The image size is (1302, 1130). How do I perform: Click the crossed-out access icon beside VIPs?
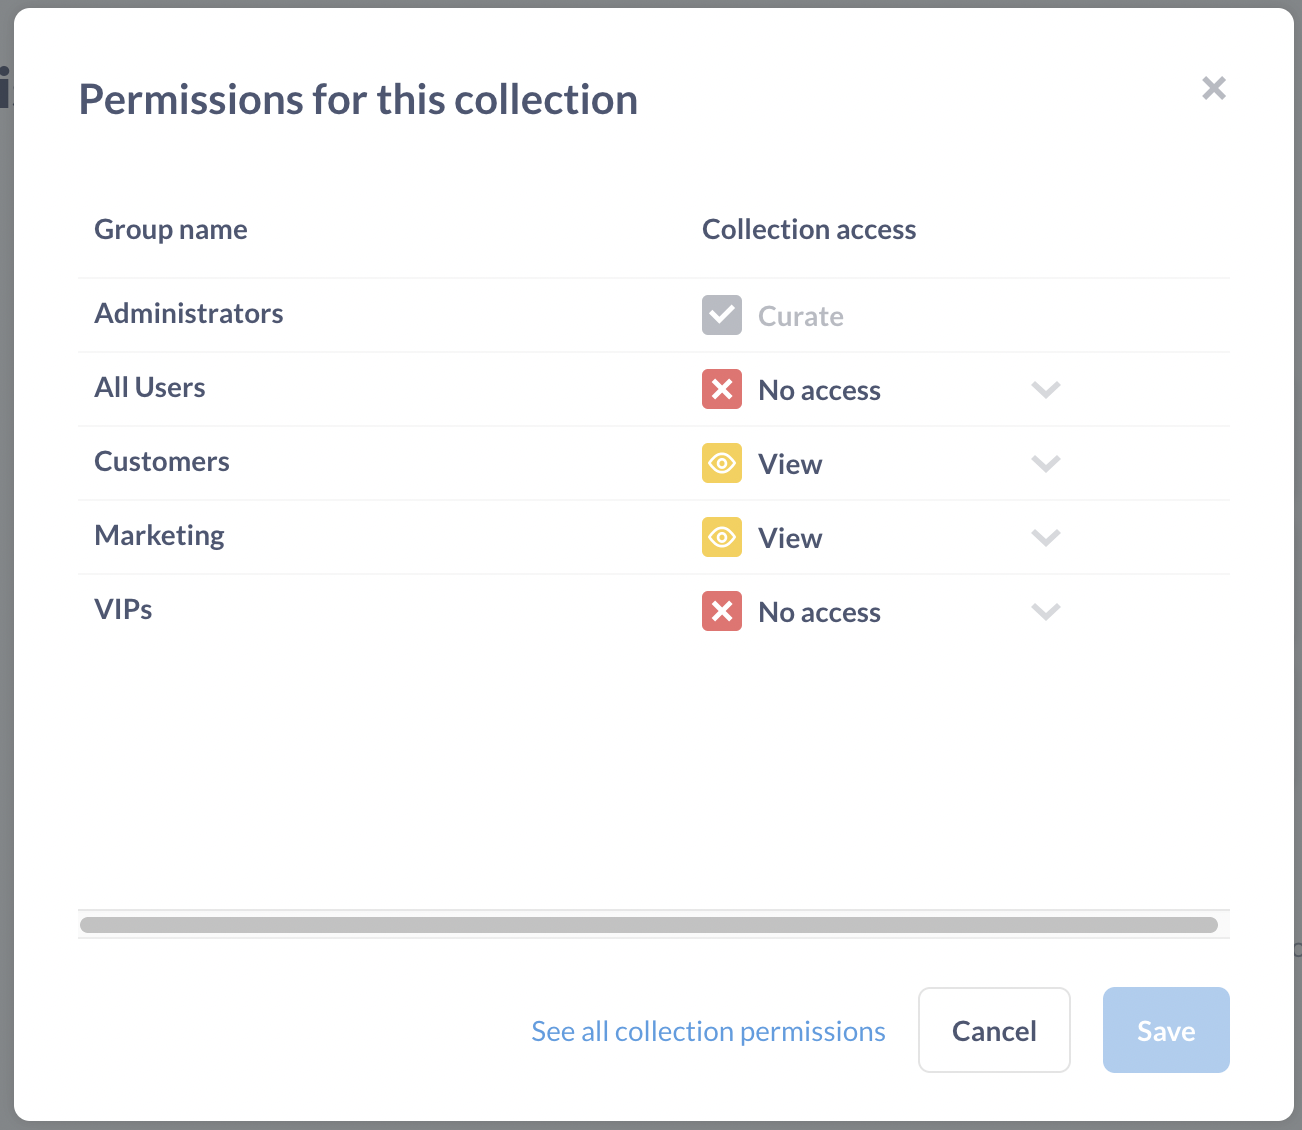(722, 611)
